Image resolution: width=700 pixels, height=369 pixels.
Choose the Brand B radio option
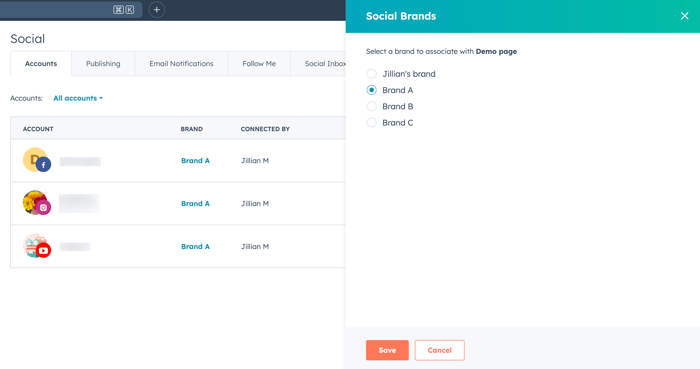371,106
